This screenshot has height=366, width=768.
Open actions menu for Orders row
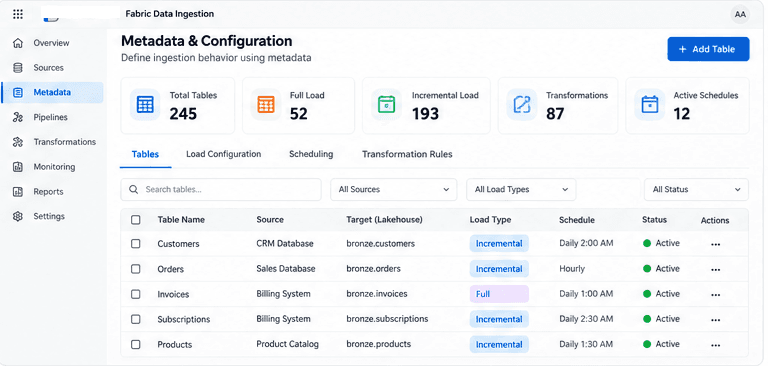(716, 269)
